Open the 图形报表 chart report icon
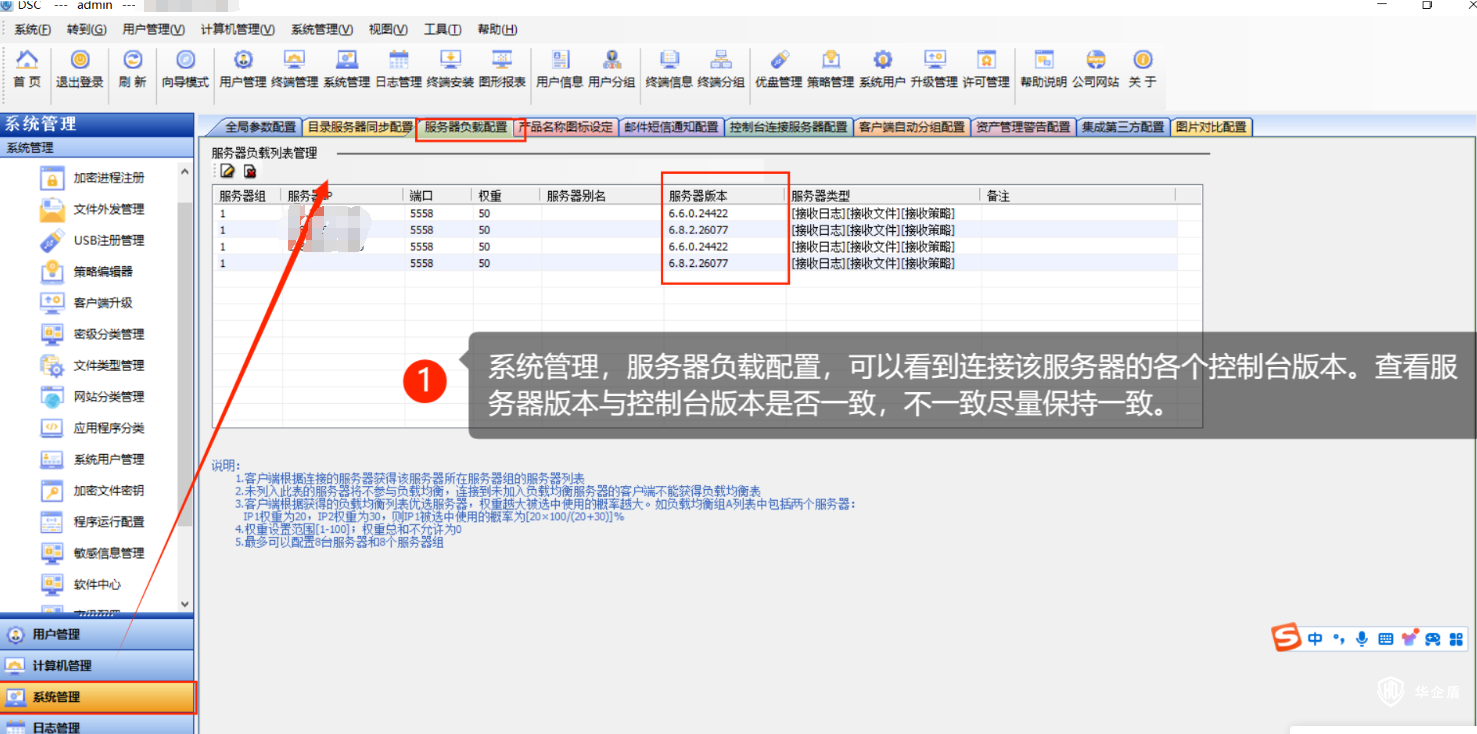Image resolution: width=1477 pixels, height=734 pixels. 502,69
